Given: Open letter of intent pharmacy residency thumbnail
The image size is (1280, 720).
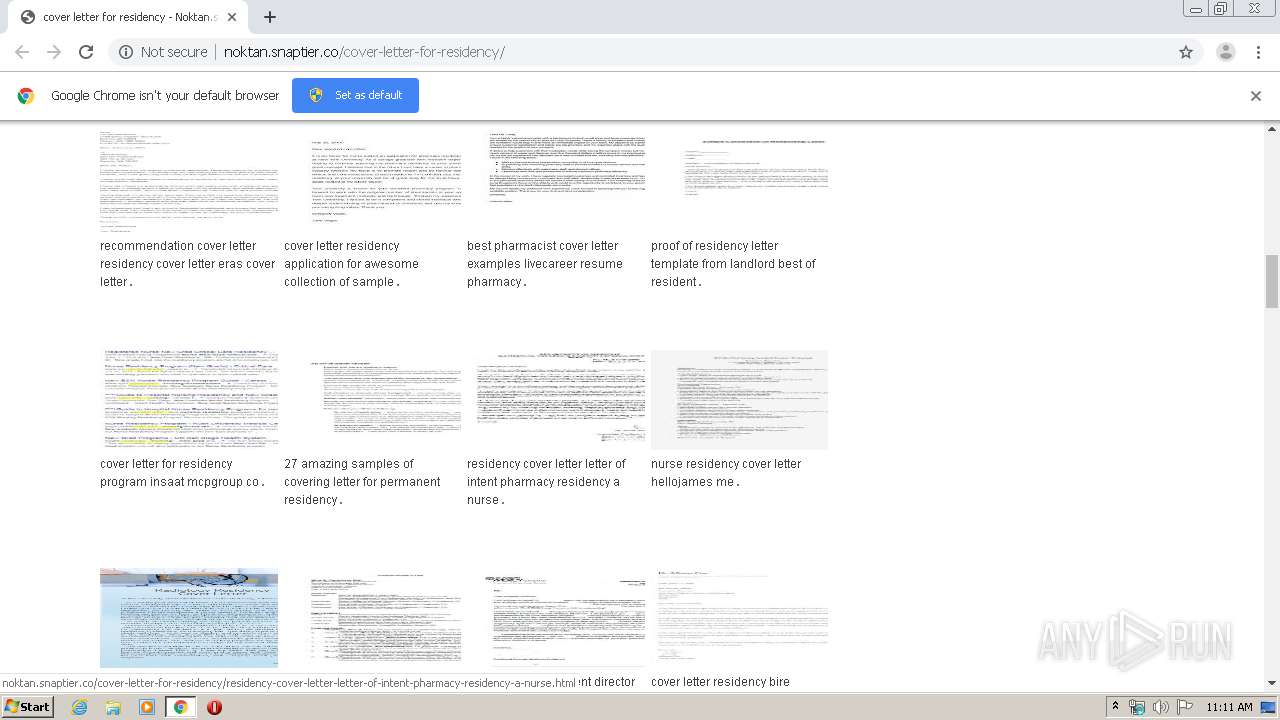Looking at the screenshot, I should pyautogui.click(x=556, y=399).
